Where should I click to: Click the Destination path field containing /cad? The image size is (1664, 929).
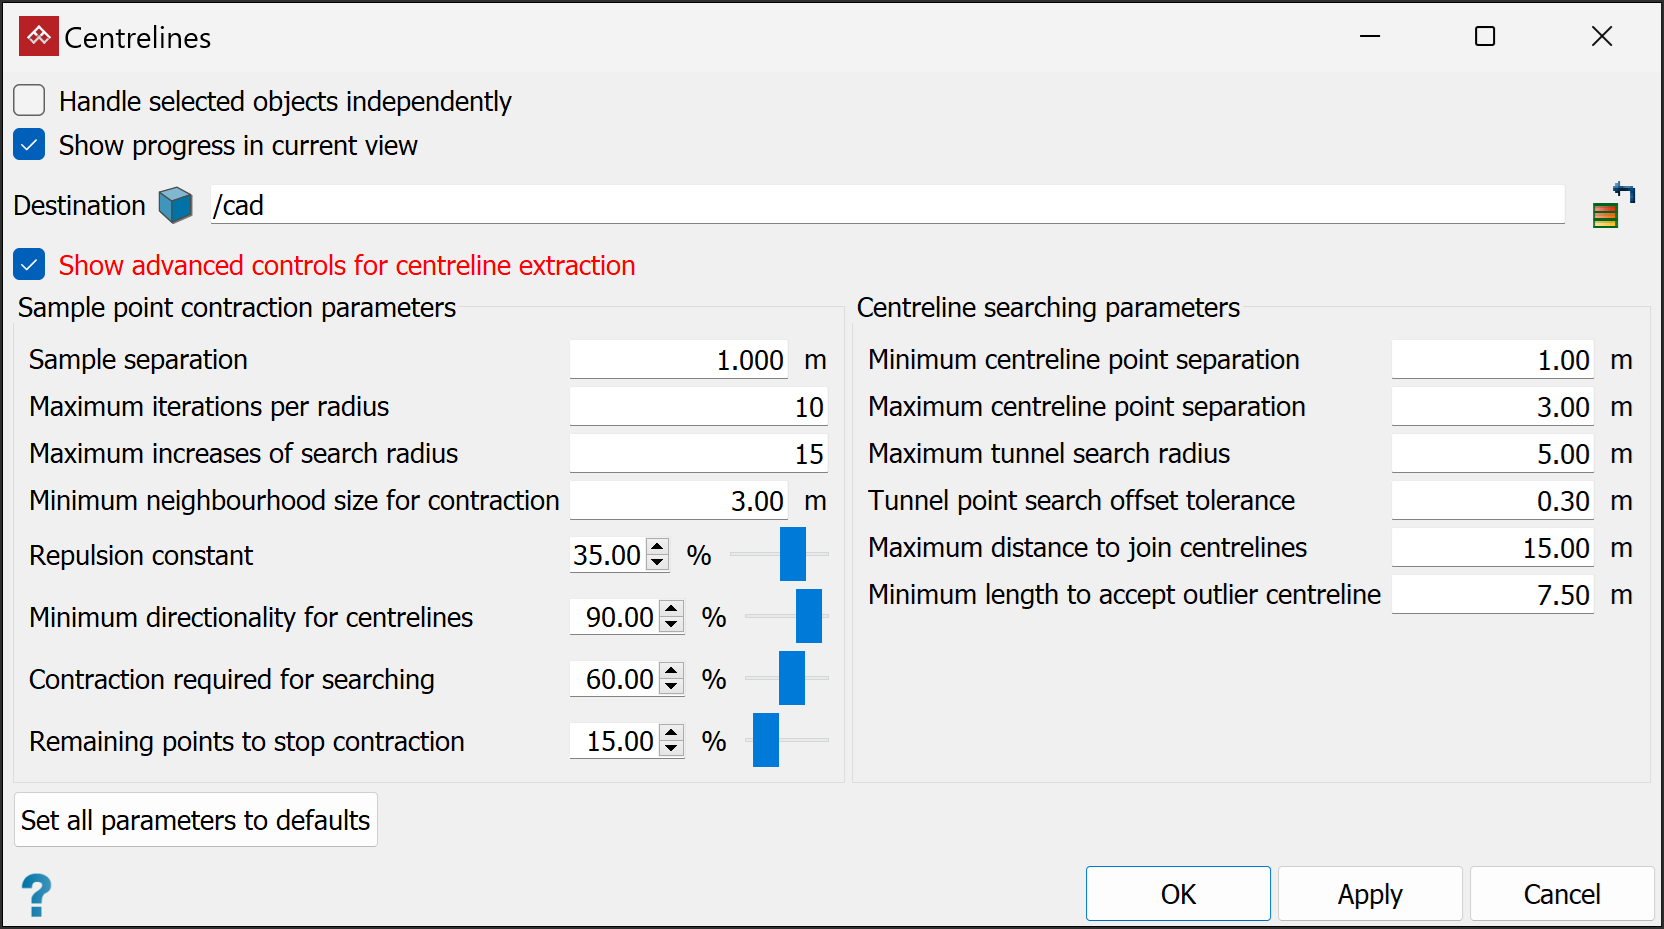click(886, 205)
